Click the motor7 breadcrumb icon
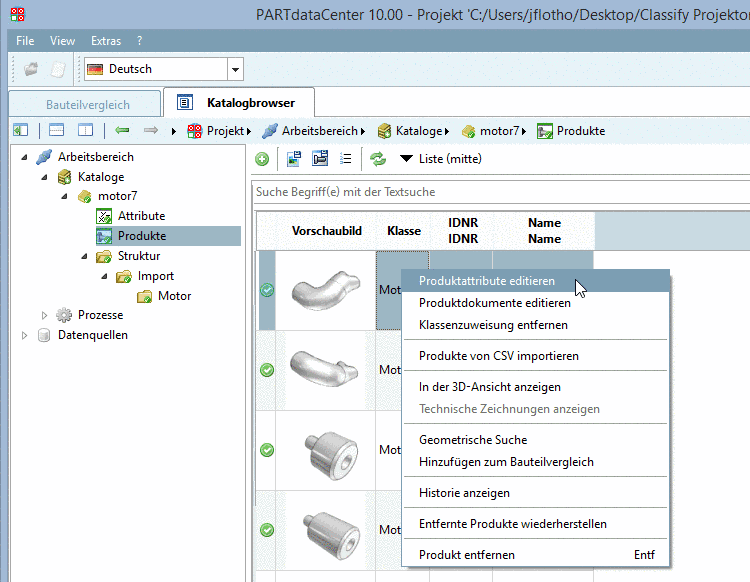Viewport: 750px width, 582px height. coord(468,131)
